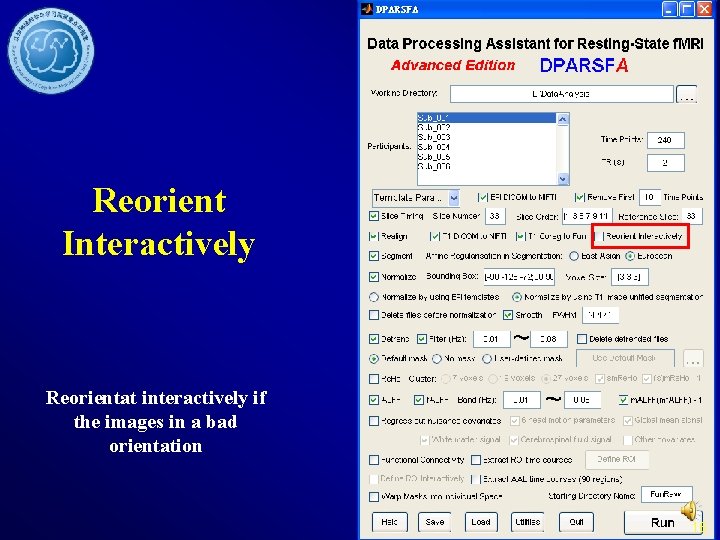Viewport: 720px width, 540px height.
Task: Open the Utilities button
Action: [528, 522]
